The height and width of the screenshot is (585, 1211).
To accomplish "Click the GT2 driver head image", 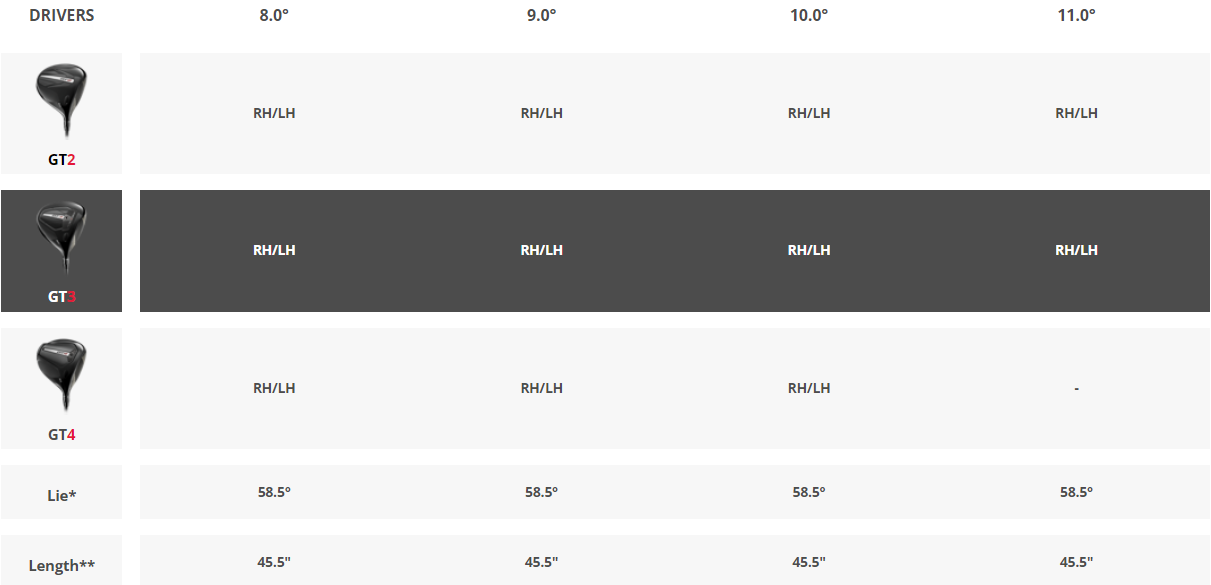I will click(61, 98).
